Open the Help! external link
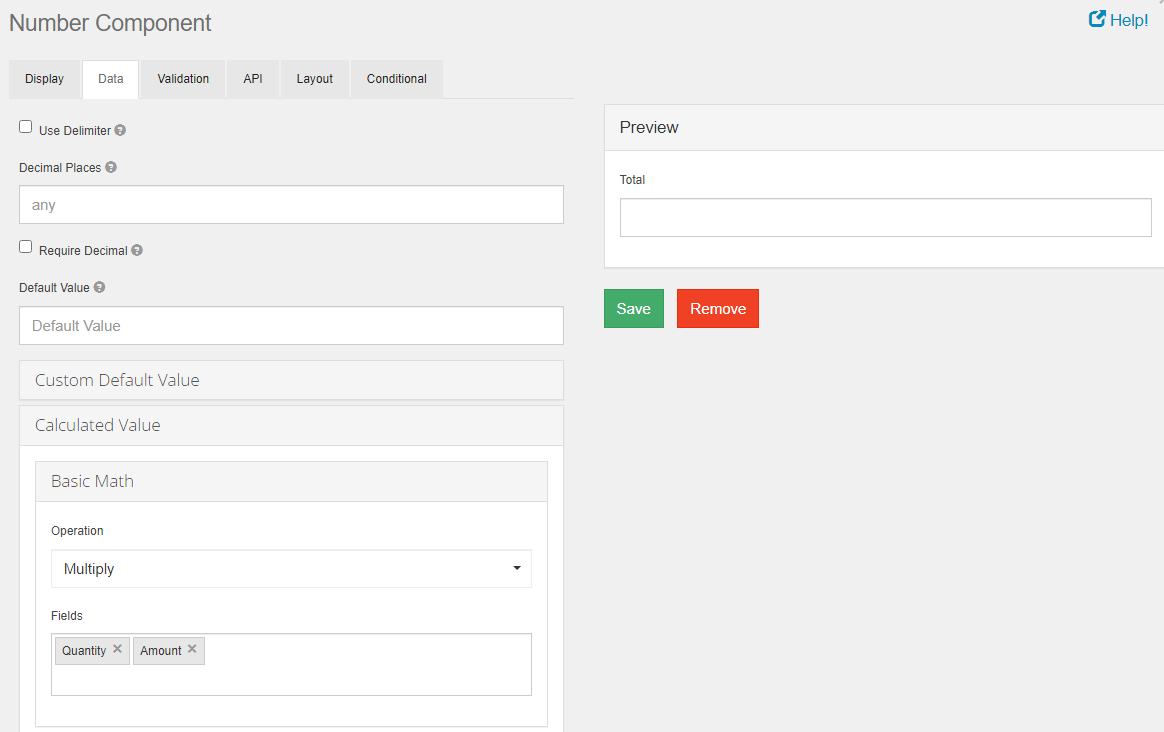Screen dimensions: 1164x732 pyautogui.click(x=1118, y=20)
